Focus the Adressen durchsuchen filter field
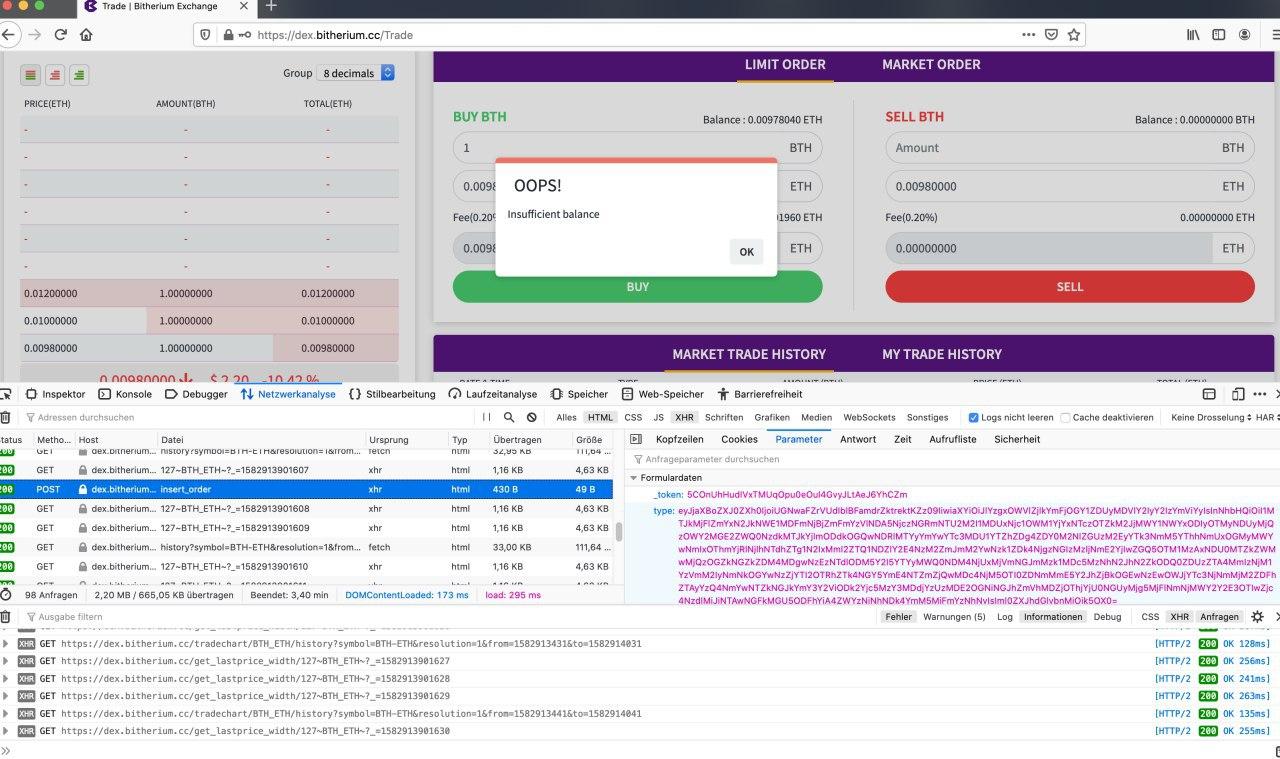 tap(247, 417)
